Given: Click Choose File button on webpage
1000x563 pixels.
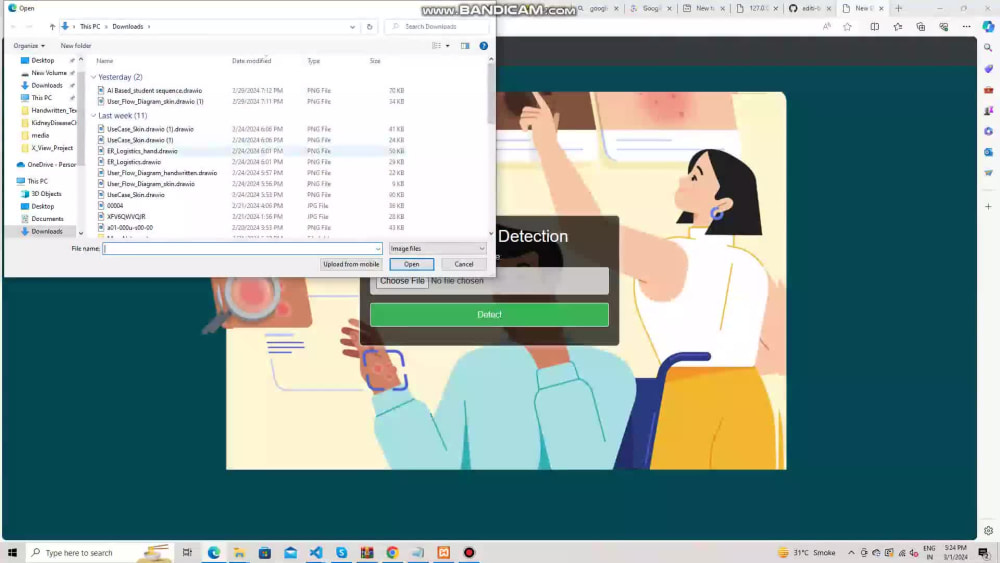Looking at the screenshot, I should point(402,281).
